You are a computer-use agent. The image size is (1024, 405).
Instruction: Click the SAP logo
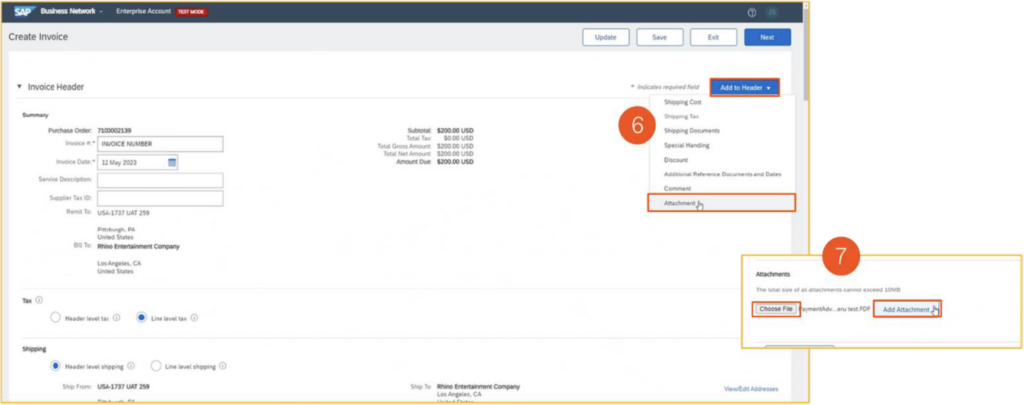[x=24, y=12]
